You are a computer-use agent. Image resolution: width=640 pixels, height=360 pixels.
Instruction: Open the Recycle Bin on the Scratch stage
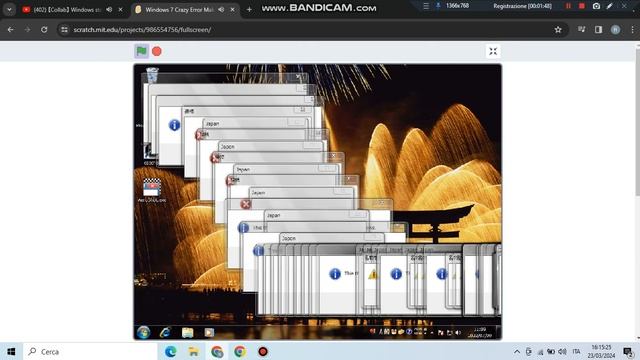click(152, 76)
